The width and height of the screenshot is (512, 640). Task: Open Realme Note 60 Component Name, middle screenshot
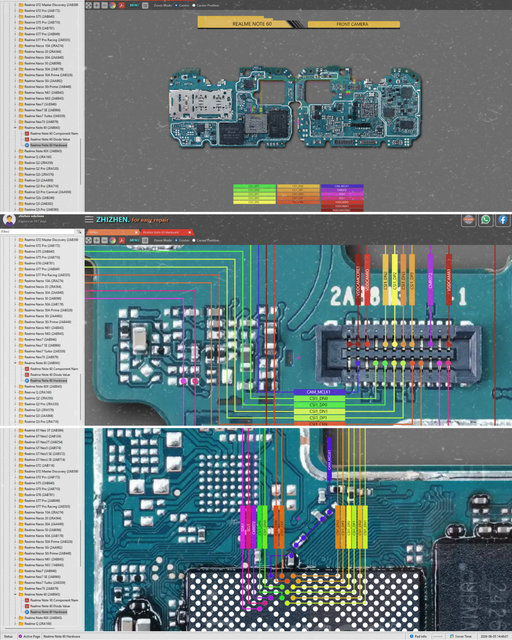(x=53, y=369)
